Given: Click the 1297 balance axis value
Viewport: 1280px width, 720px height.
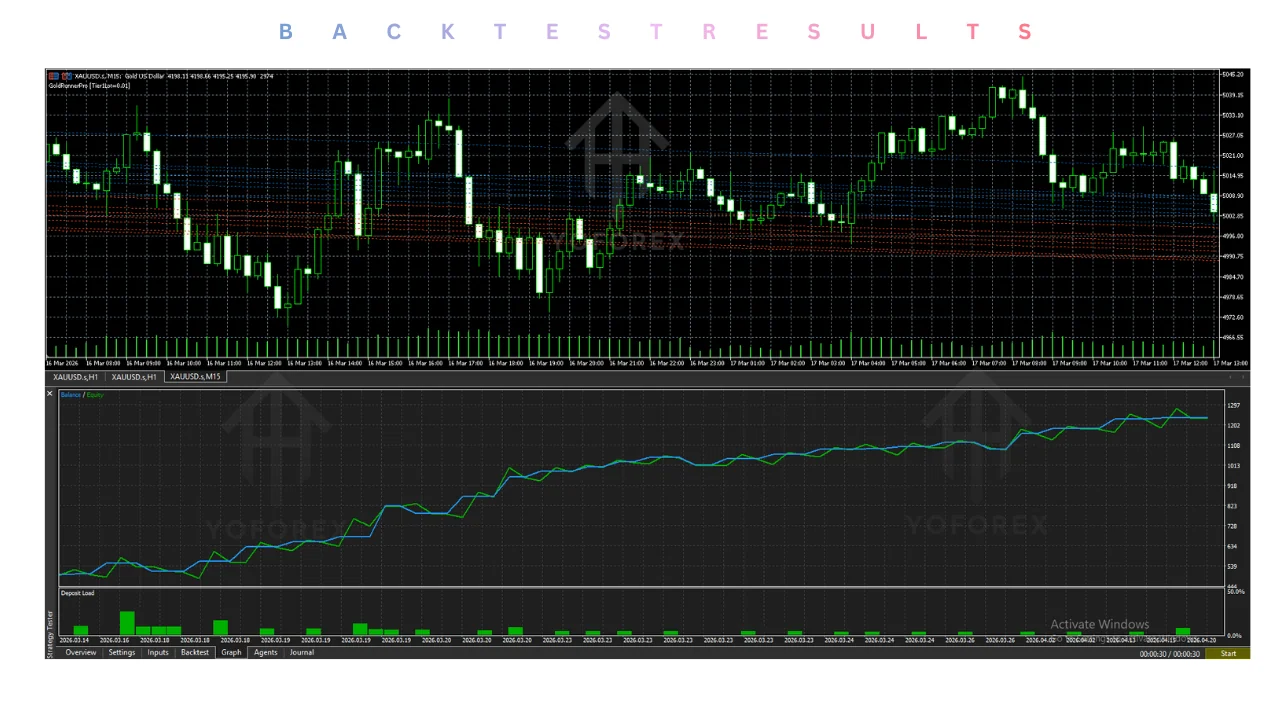Looking at the screenshot, I should coord(1234,405).
